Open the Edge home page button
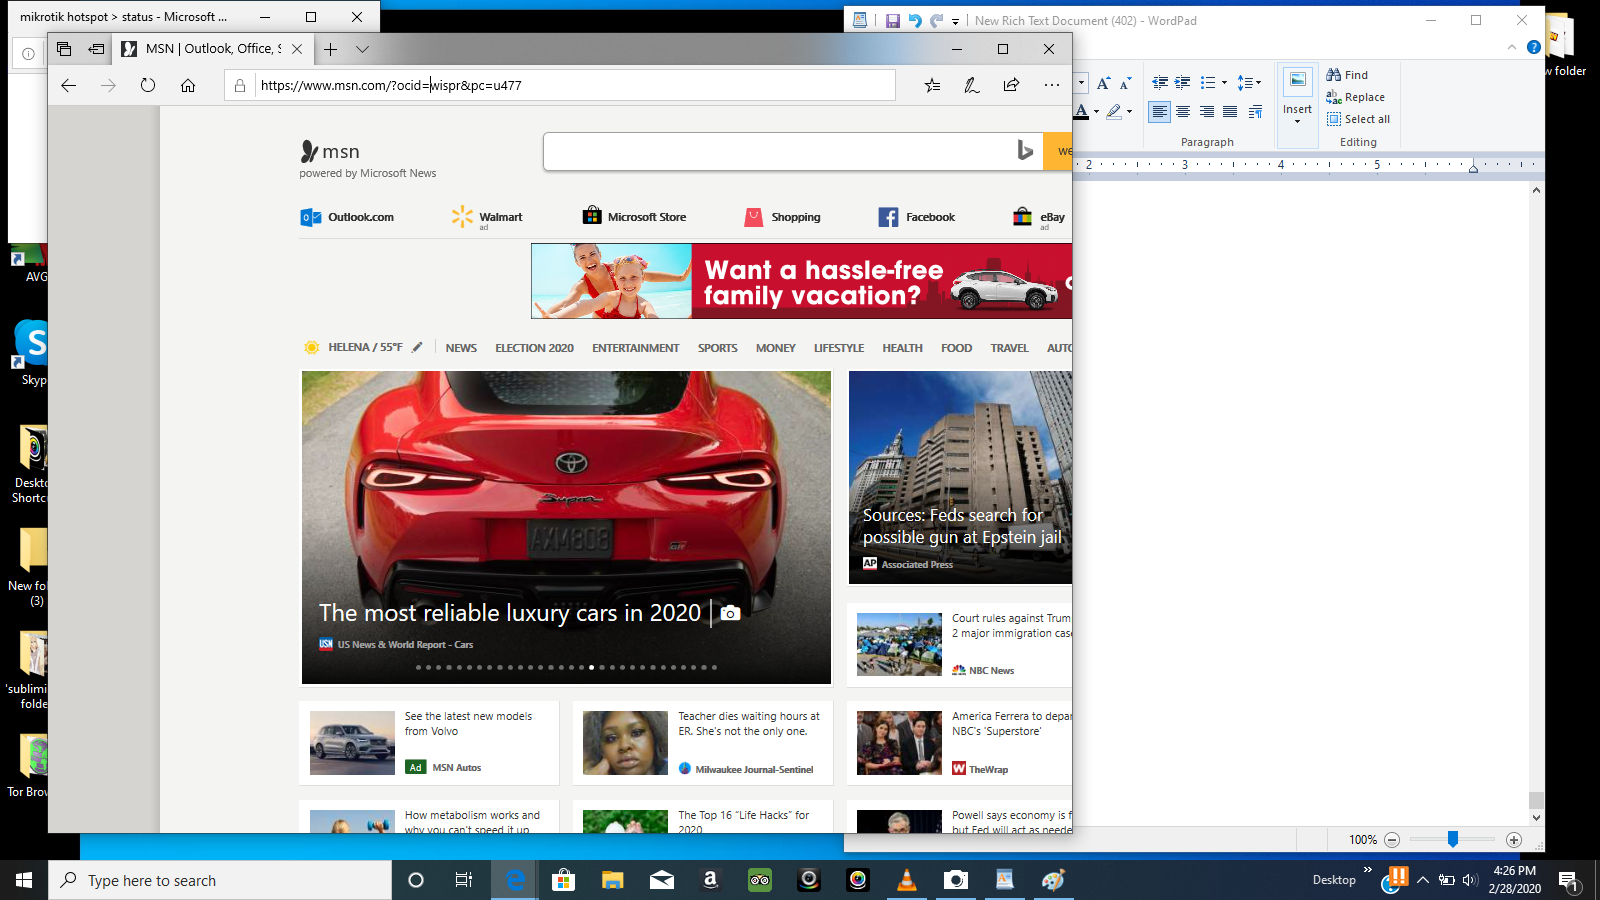The width and height of the screenshot is (1600, 900). (188, 85)
